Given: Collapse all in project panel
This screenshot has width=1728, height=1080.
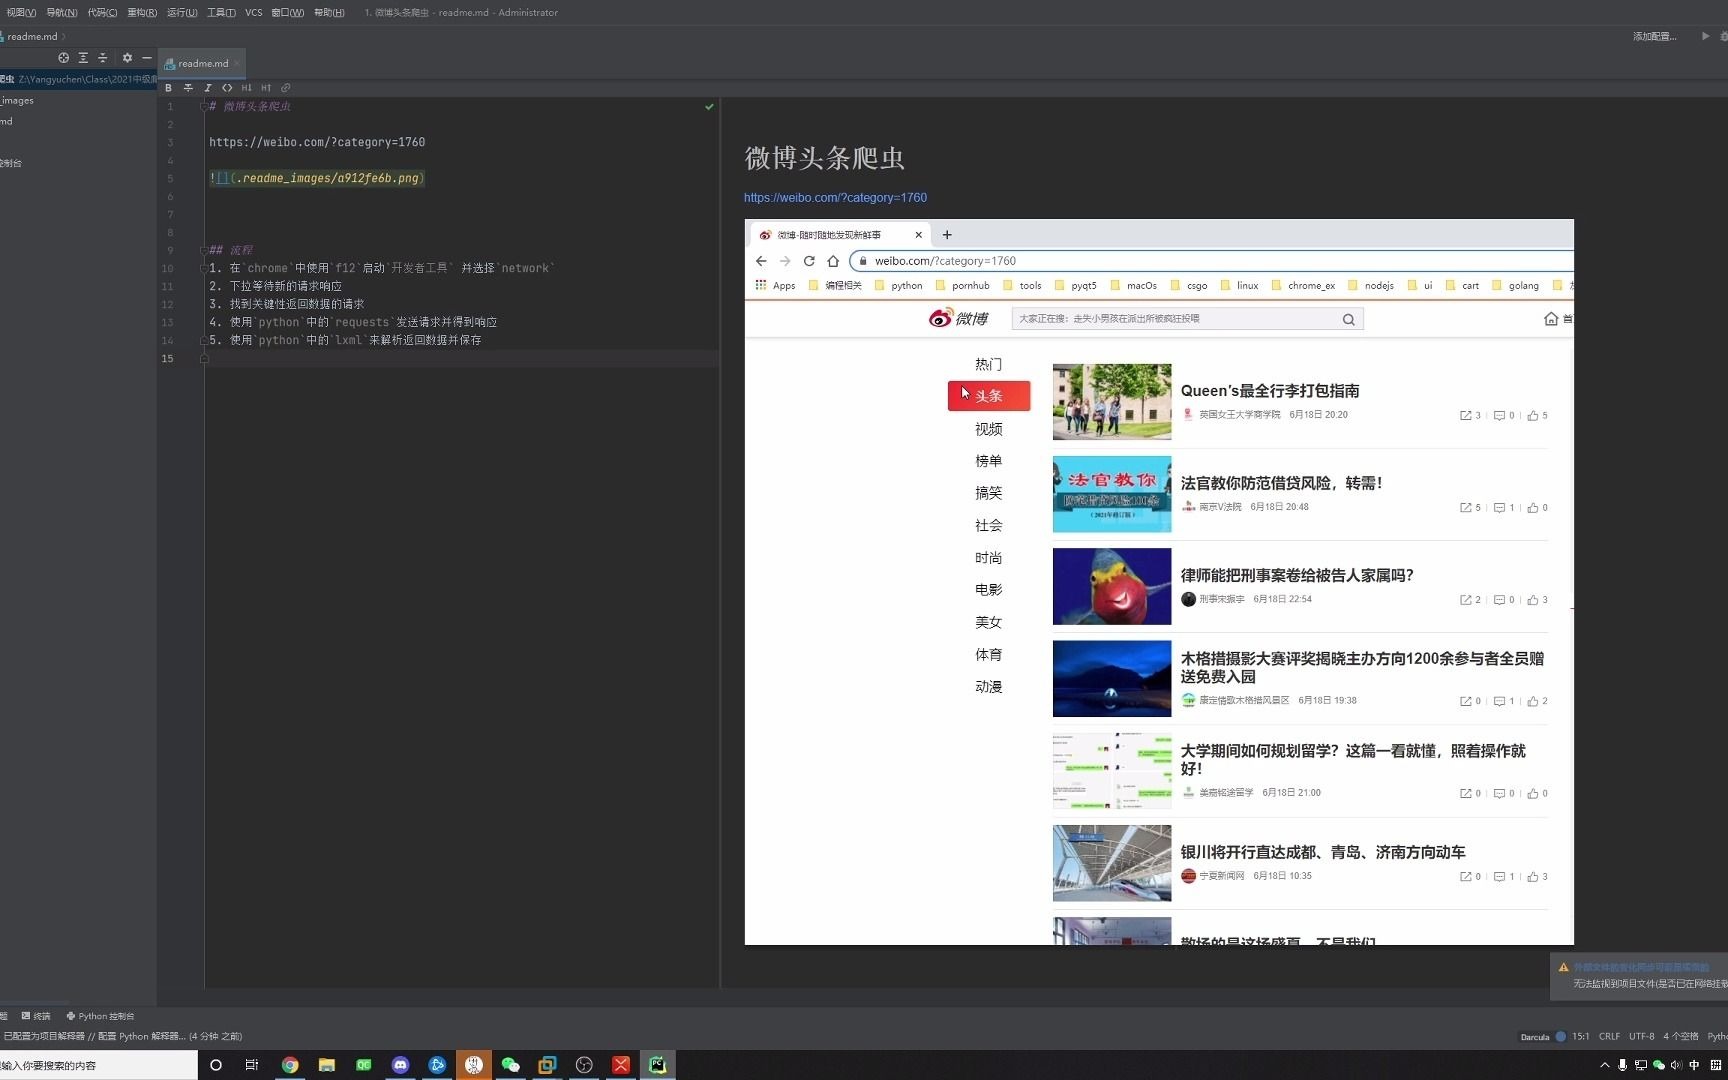Looking at the screenshot, I should [102, 58].
